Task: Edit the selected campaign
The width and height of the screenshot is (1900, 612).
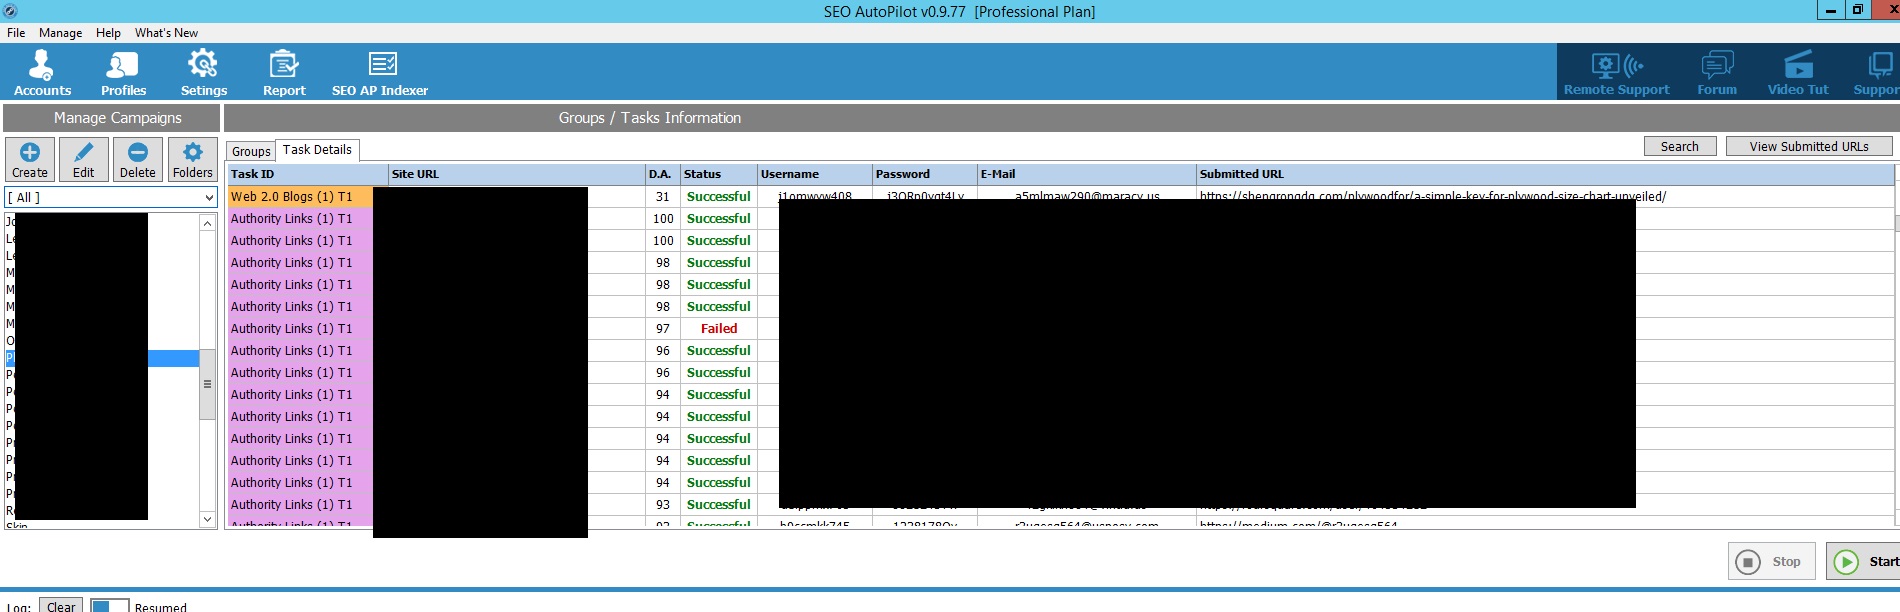Action: pos(84,160)
